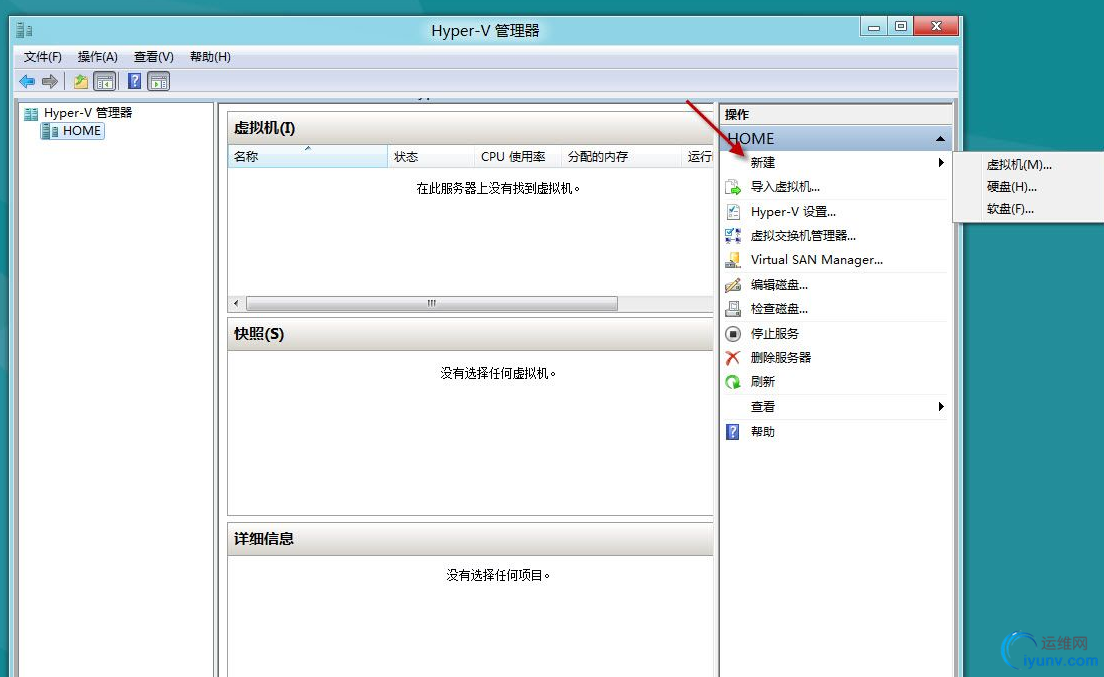Image resolution: width=1104 pixels, height=677 pixels.
Task: Click the left scroll arrow of 虚拟机 list
Action: pyautogui.click(x=236, y=303)
